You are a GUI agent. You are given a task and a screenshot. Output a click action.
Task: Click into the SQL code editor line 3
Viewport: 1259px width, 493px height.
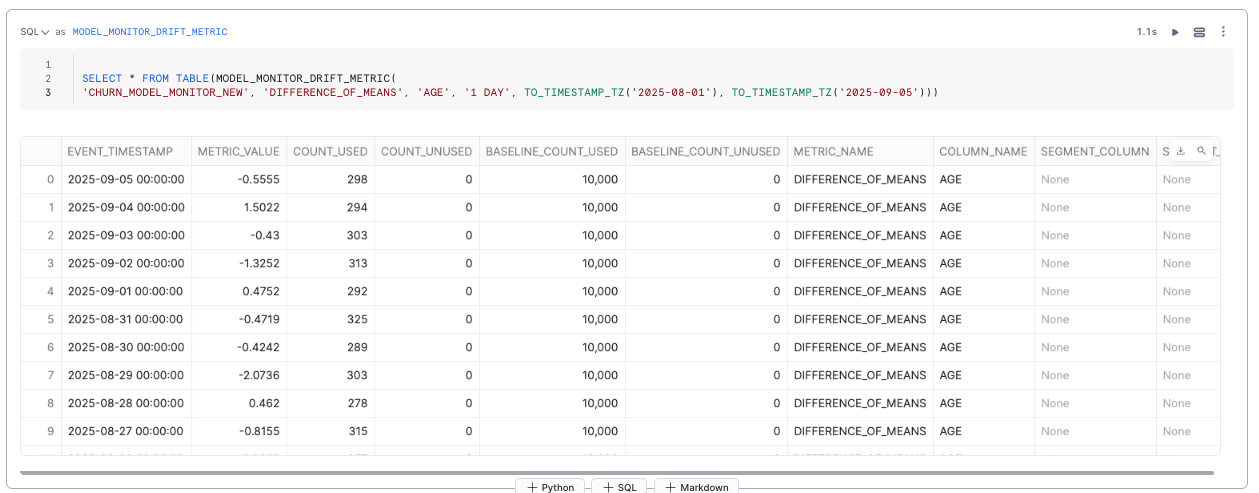coord(510,92)
